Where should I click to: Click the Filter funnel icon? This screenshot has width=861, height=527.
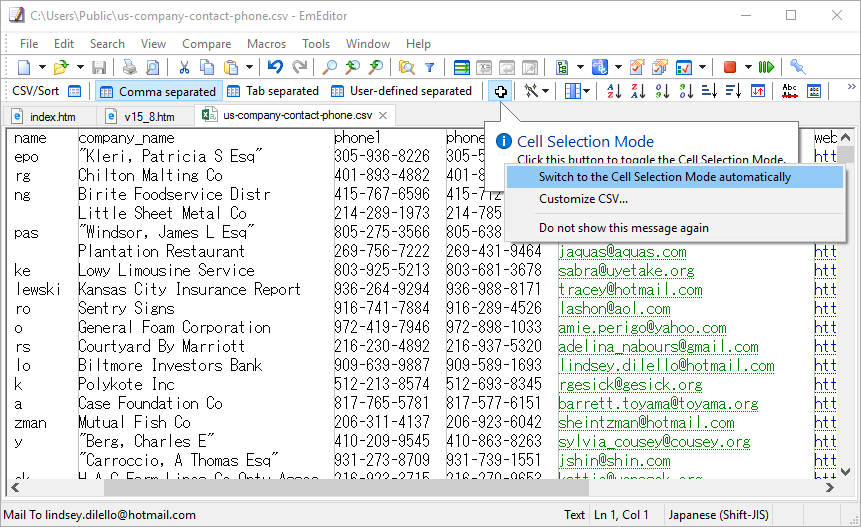[x=430, y=68]
